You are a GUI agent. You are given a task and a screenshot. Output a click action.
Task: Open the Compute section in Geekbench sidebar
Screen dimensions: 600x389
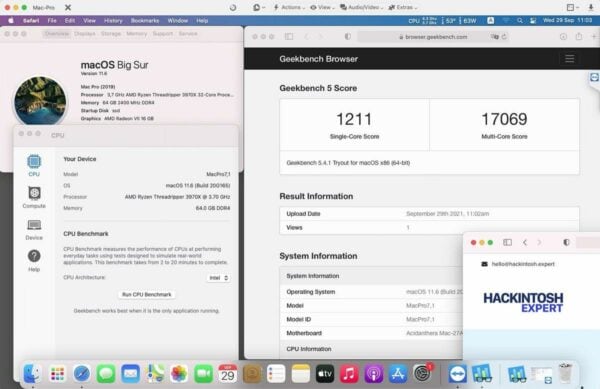[x=34, y=197]
